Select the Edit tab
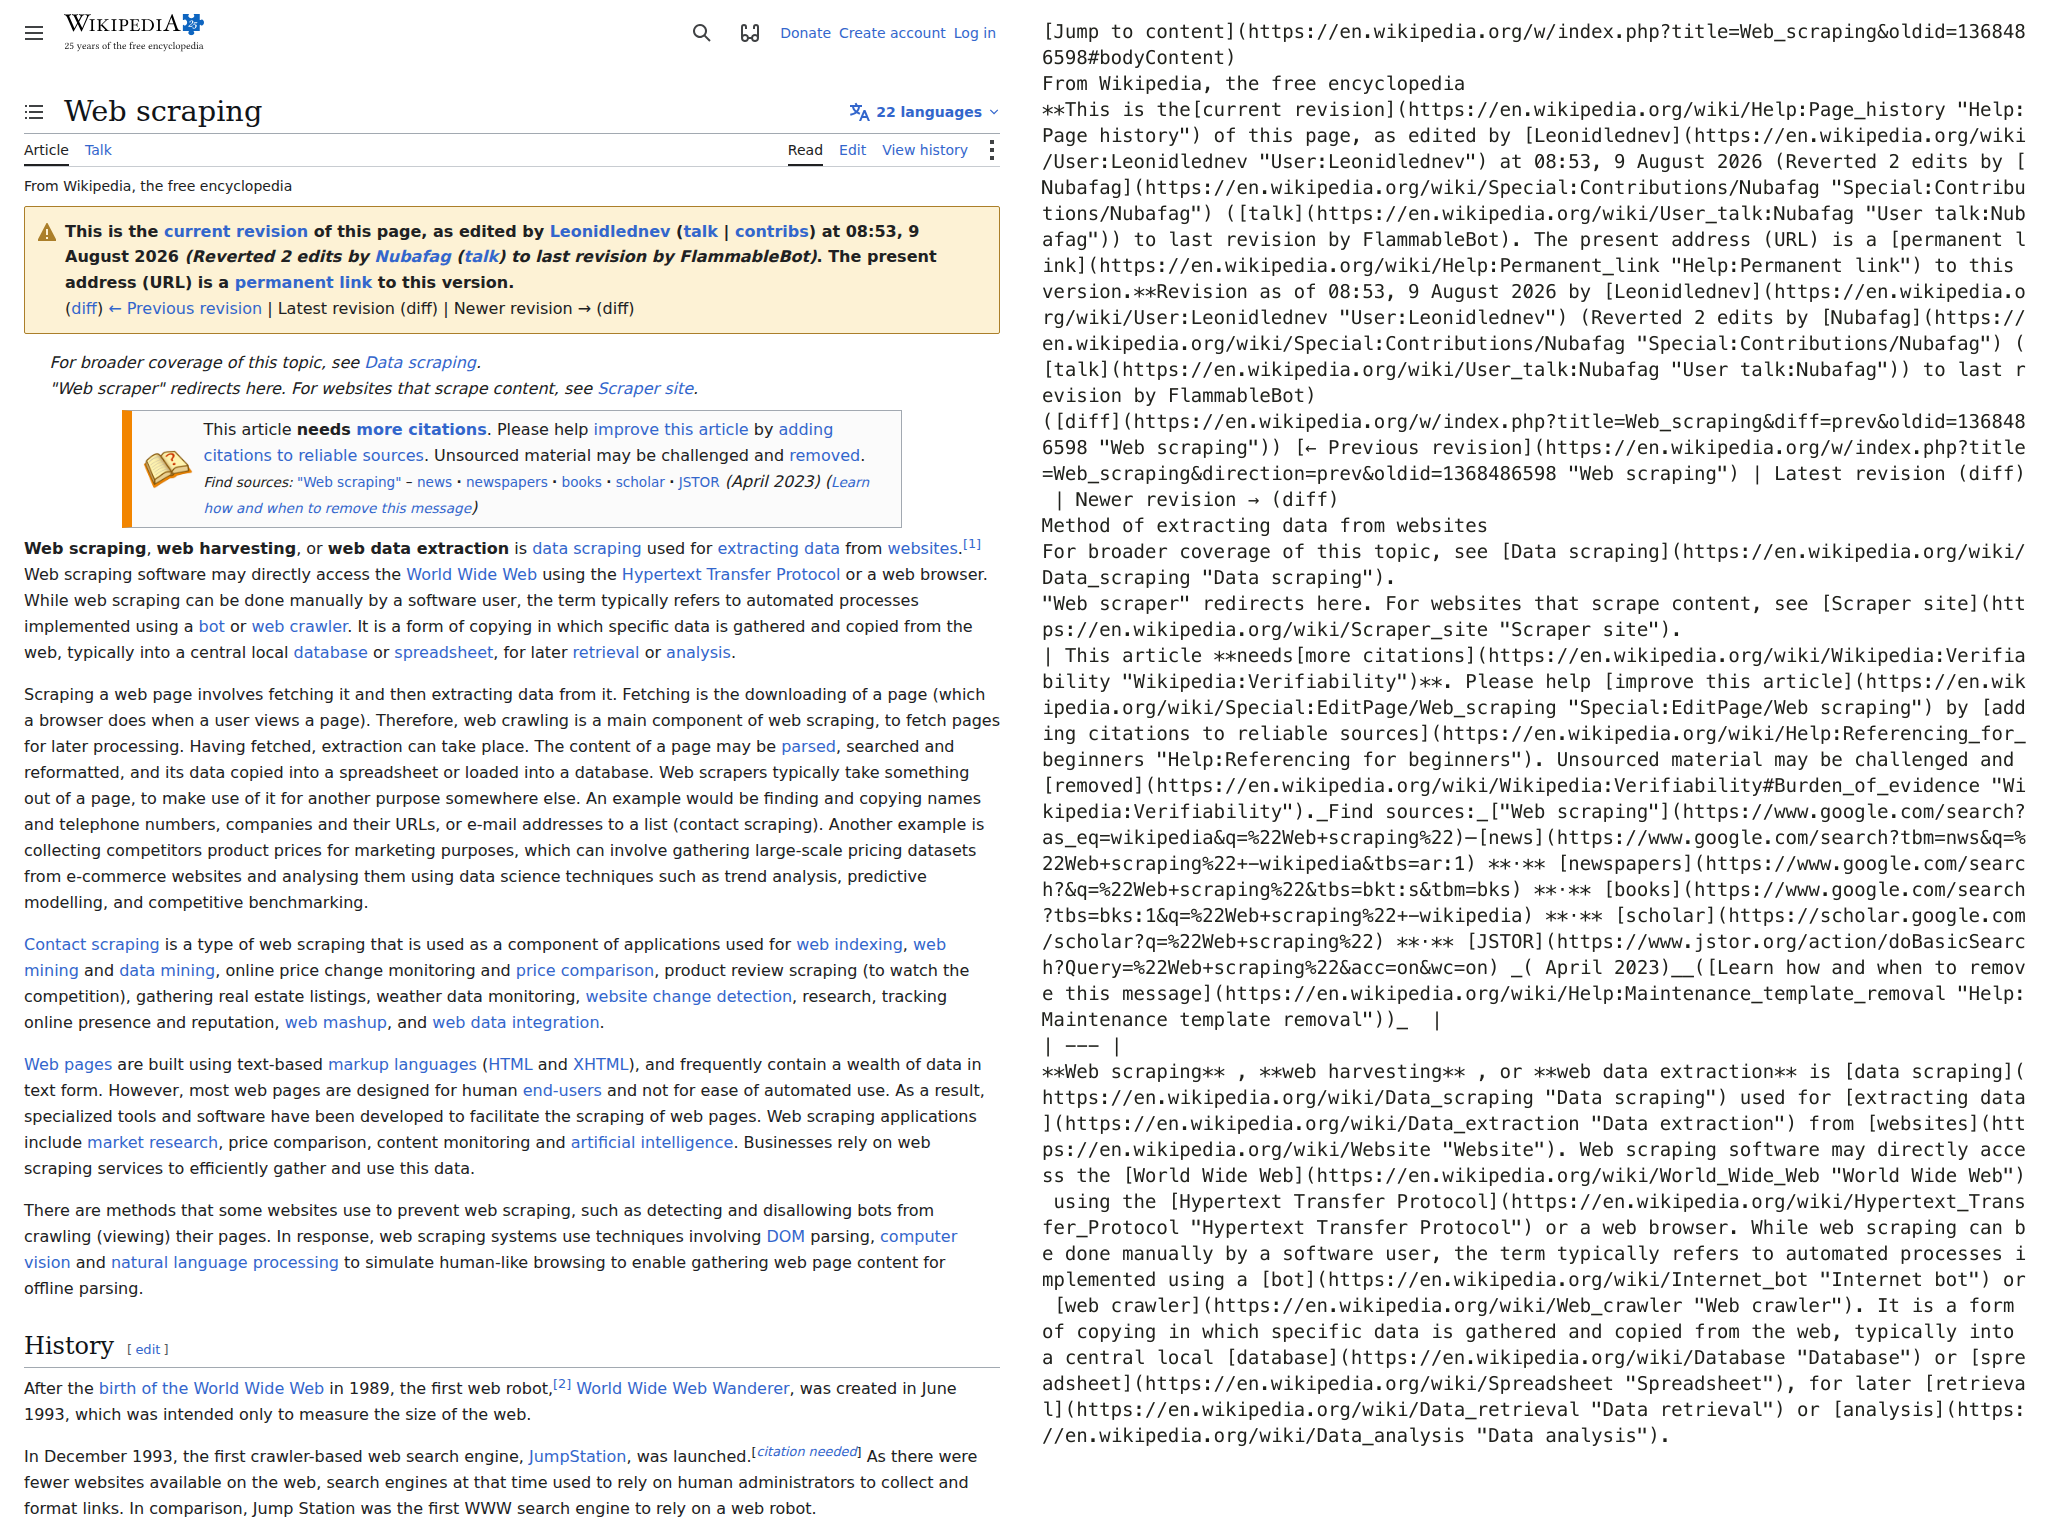Image resolution: width=2048 pixels, height=1536 pixels. pos(852,150)
